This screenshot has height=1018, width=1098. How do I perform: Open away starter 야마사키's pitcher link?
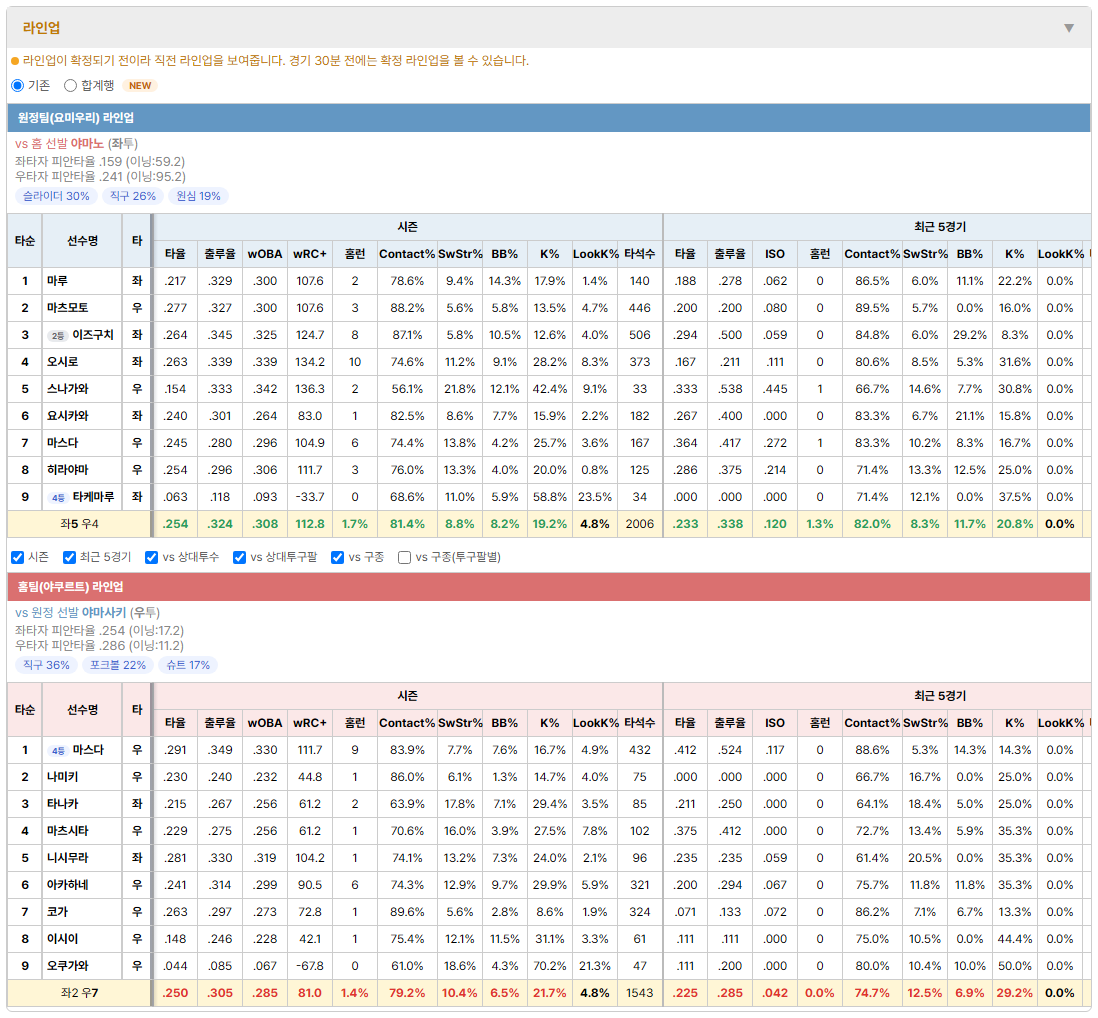(x=104, y=613)
